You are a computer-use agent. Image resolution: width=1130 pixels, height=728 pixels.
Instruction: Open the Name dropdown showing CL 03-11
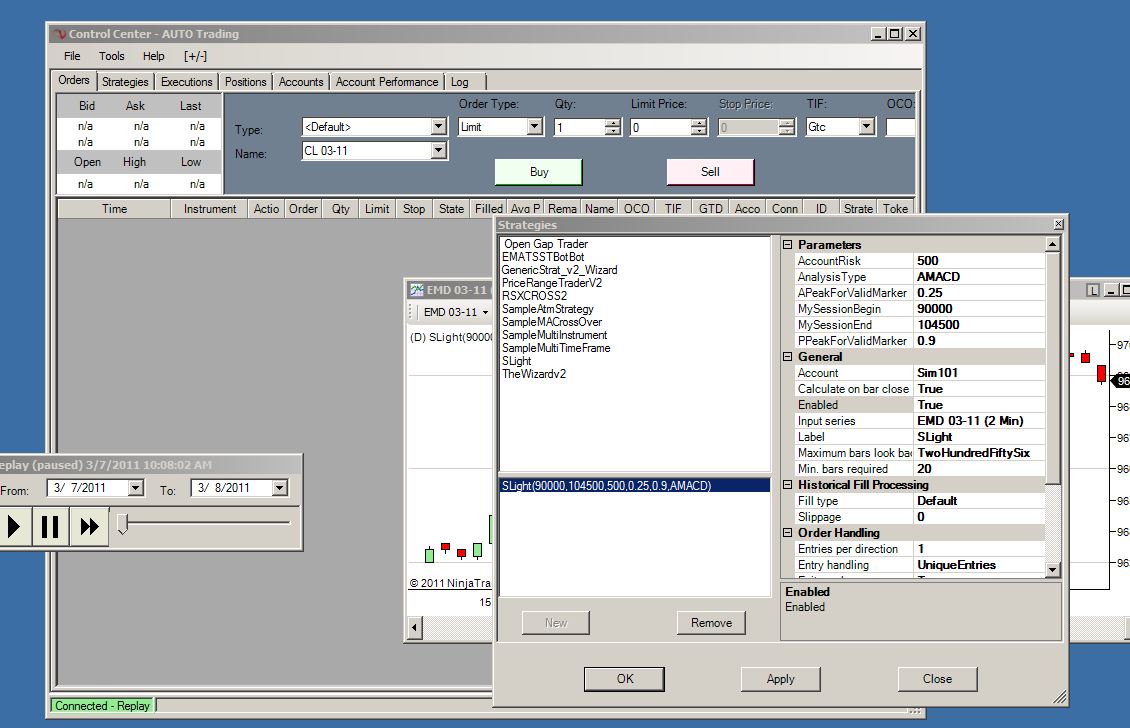438,151
